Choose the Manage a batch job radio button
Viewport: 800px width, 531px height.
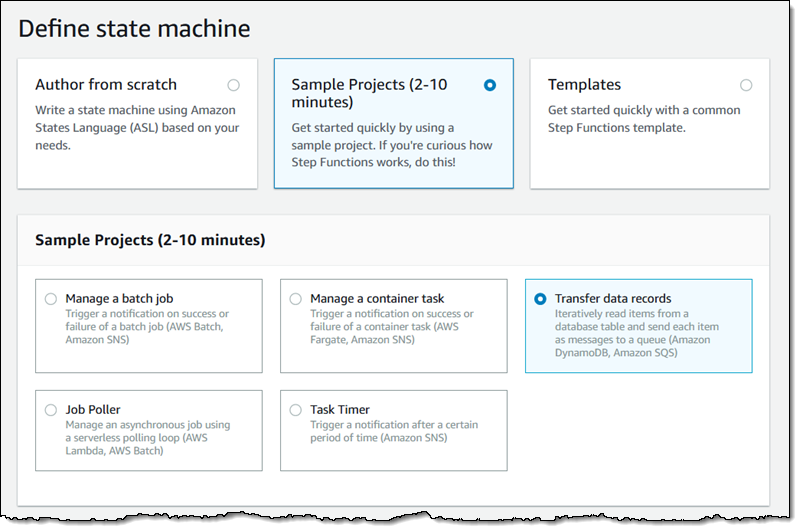pyautogui.click(x=51, y=299)
